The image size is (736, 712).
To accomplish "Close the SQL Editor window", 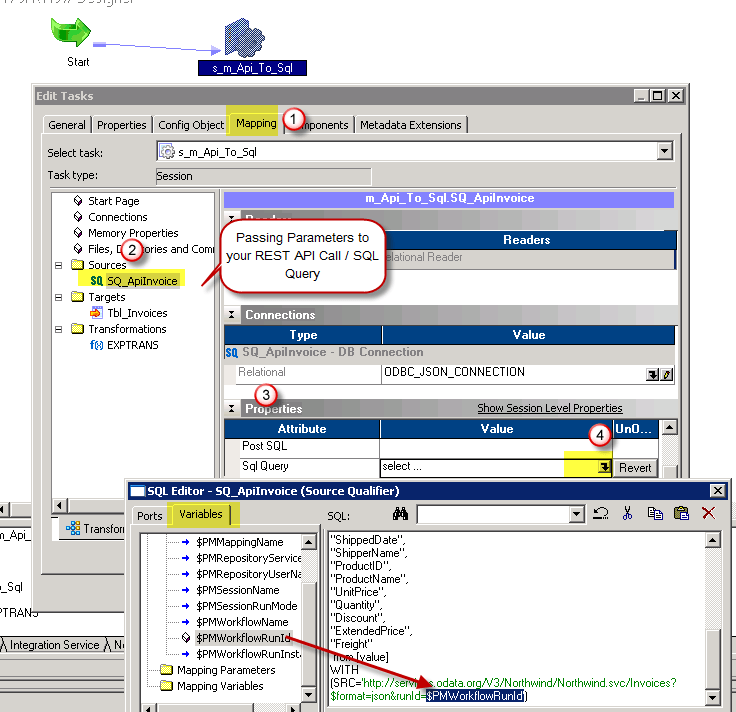I will coord(718,490).
